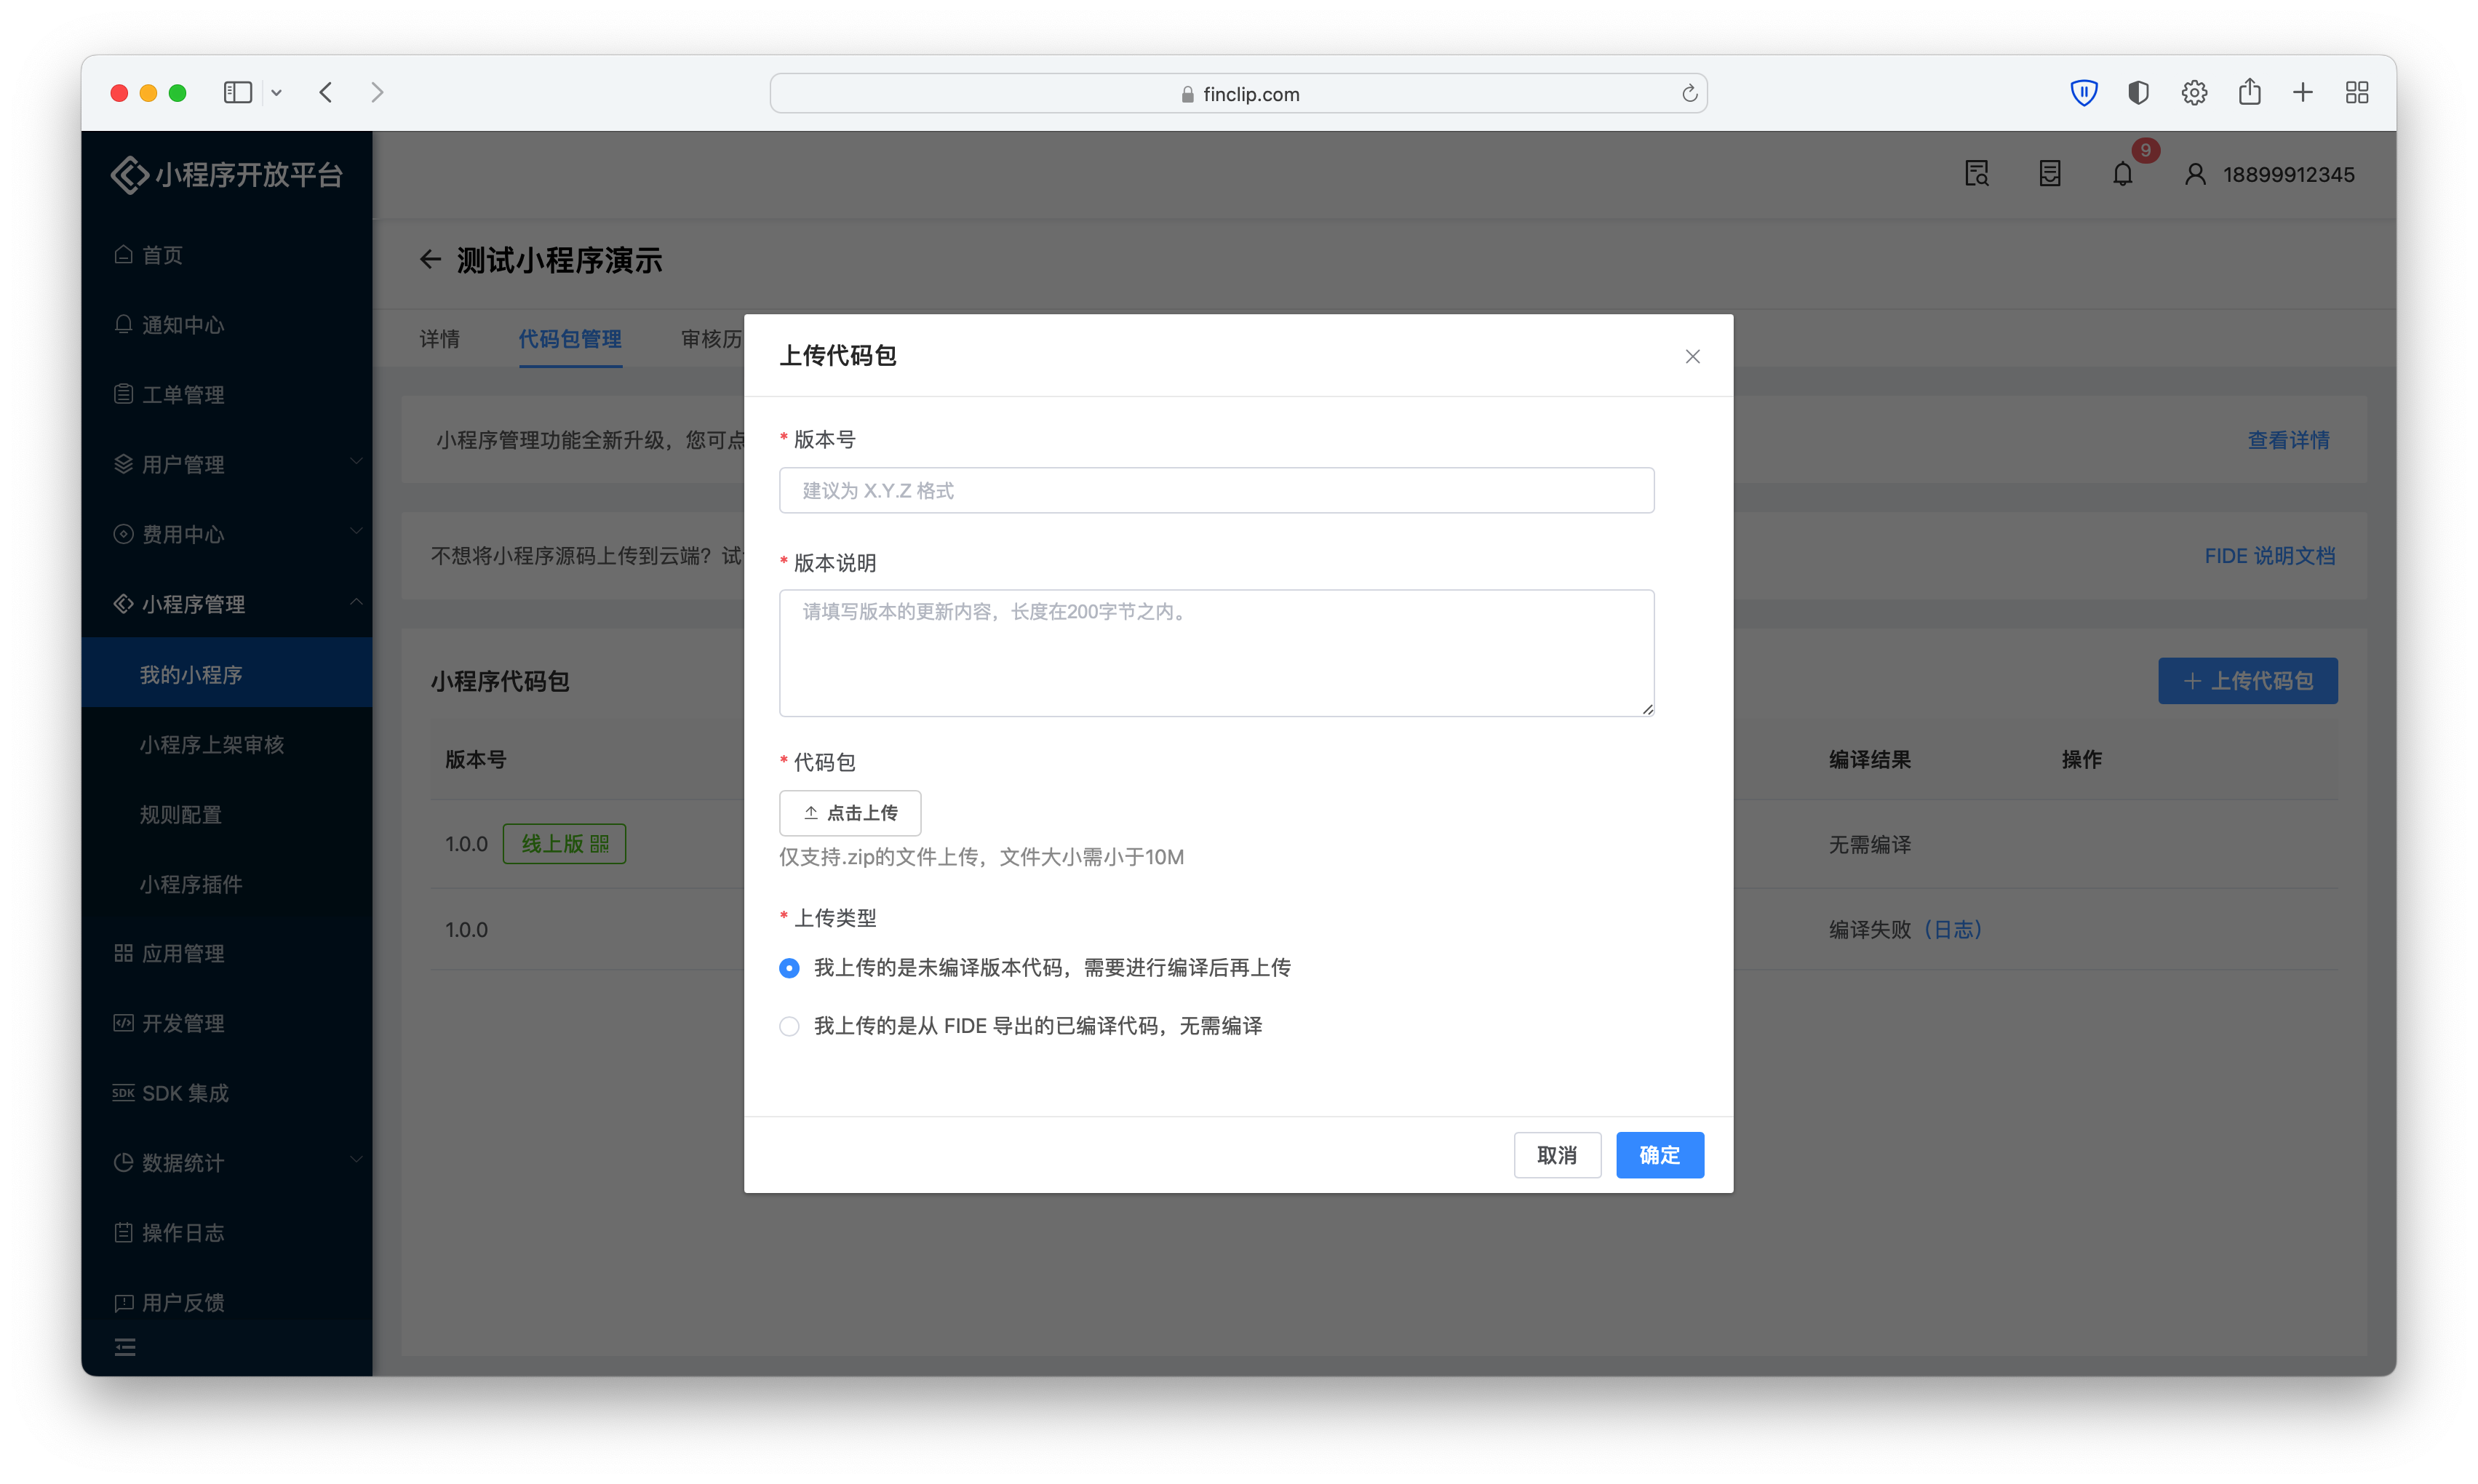2478x1484 pixels.
Task: Toggle the Safari sidebar icon
Action: point(237,93)
